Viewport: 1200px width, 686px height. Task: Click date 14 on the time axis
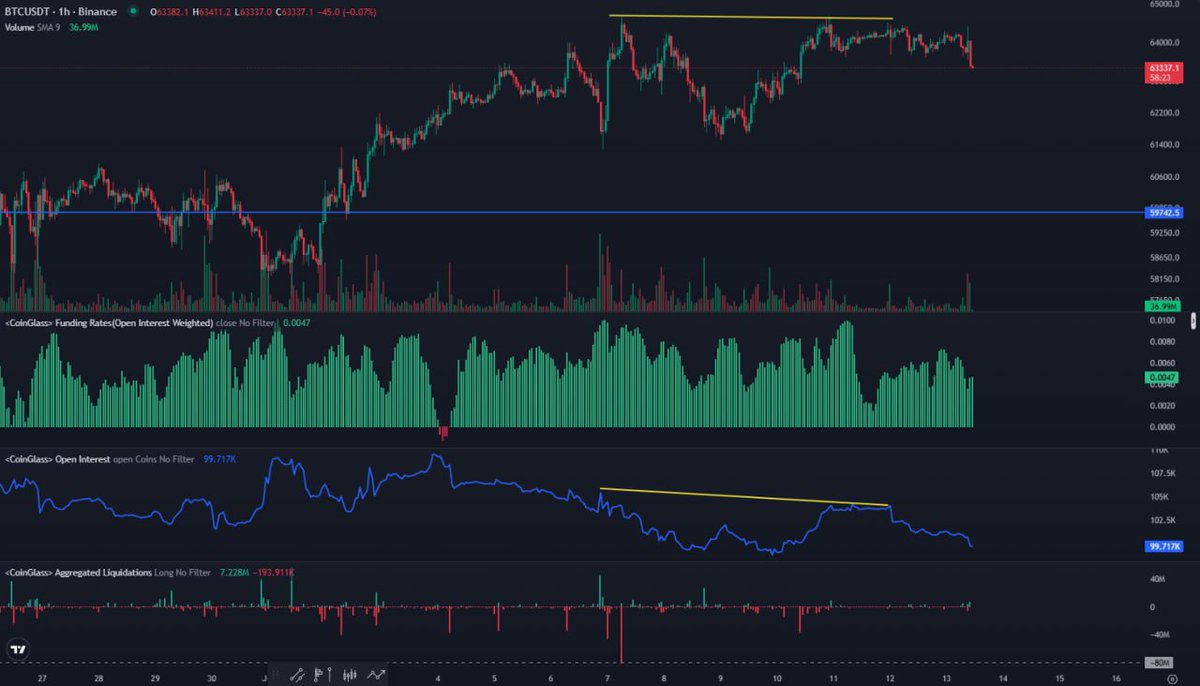coord(1003,677)
